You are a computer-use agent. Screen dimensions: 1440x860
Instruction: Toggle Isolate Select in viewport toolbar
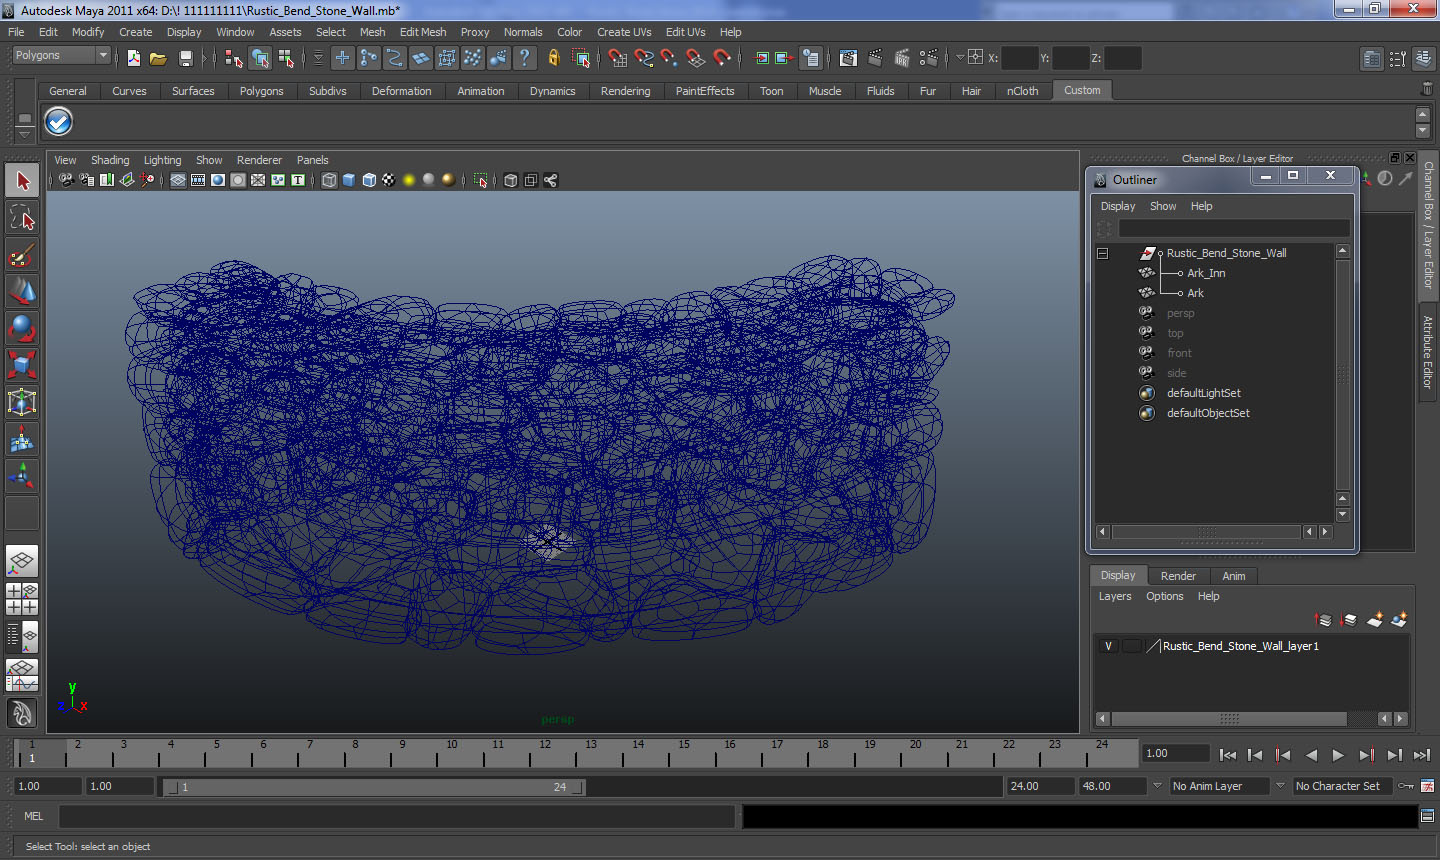click(481, 180)
